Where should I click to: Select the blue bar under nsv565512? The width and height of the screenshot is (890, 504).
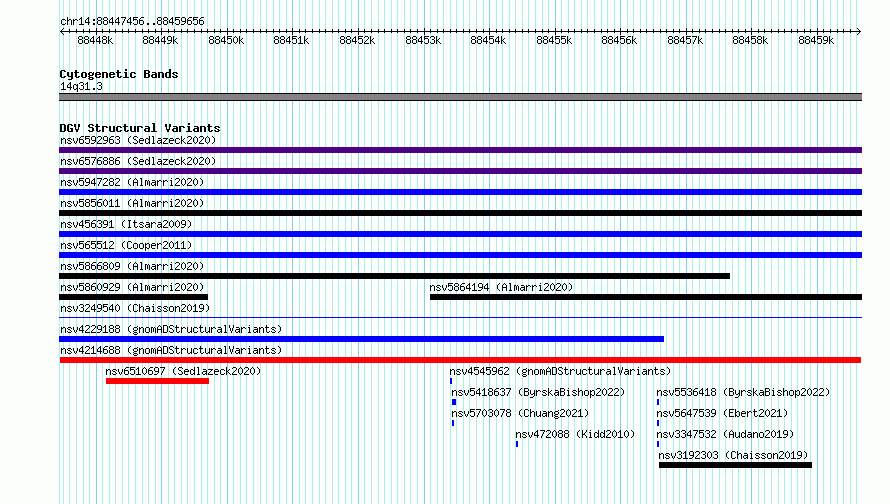click(460, 255)
